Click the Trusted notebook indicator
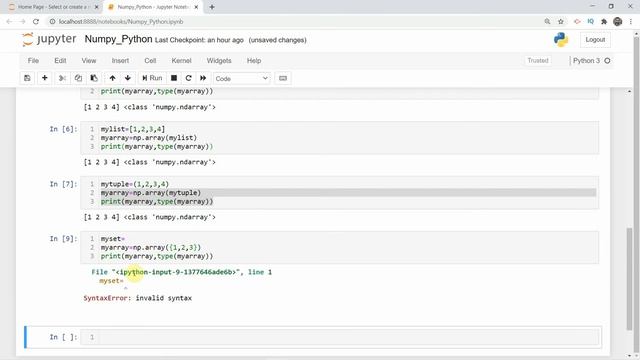The image size is (640, 360). click(538, 60)
